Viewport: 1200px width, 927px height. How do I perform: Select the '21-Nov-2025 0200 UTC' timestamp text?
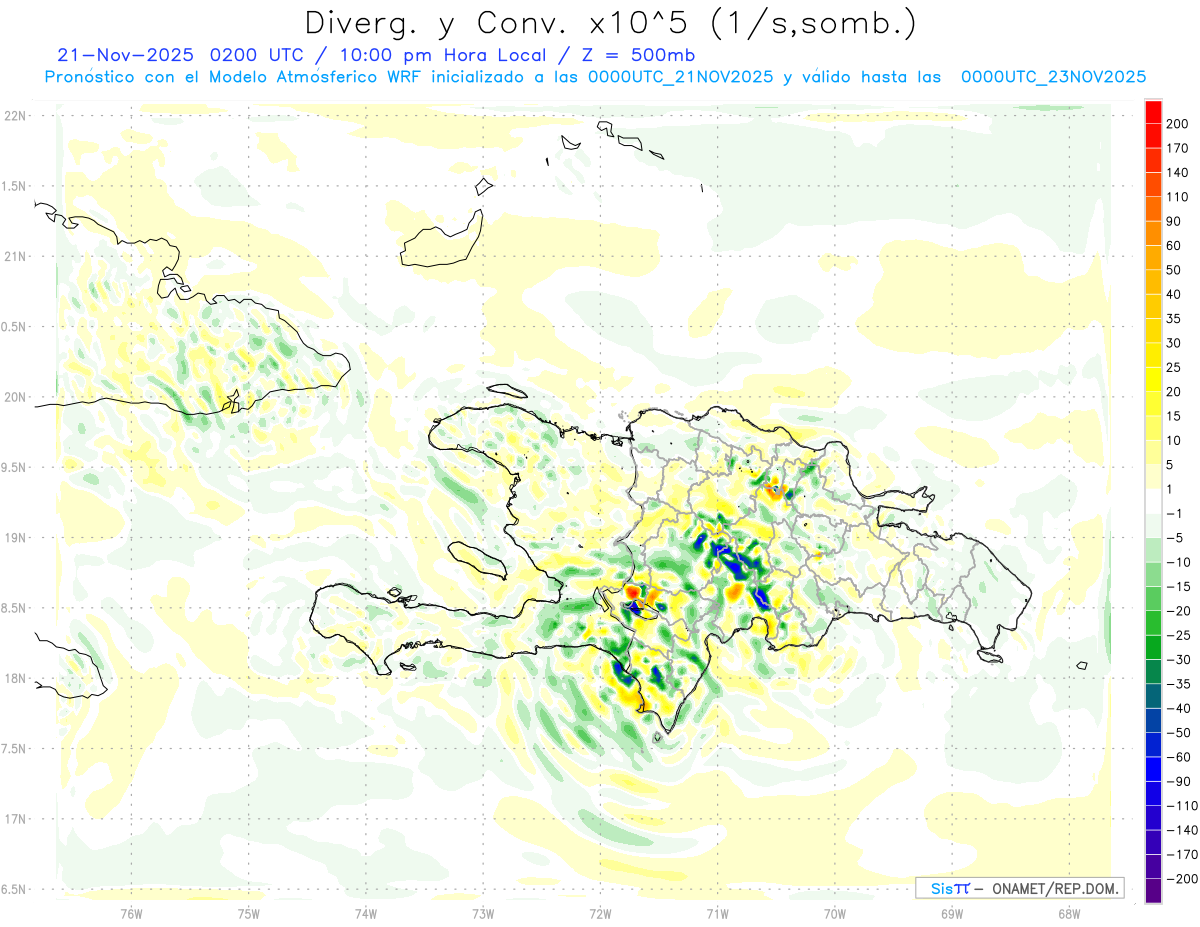click(x=185, y=55)
